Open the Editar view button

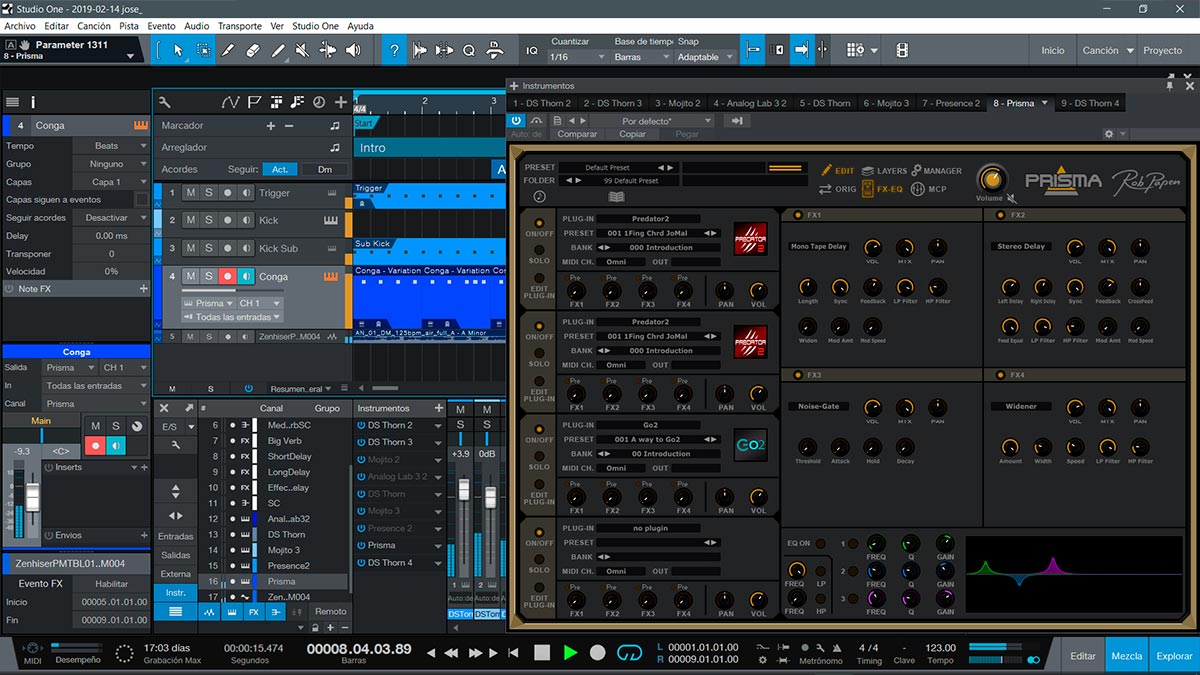(x=1083, y=656)
